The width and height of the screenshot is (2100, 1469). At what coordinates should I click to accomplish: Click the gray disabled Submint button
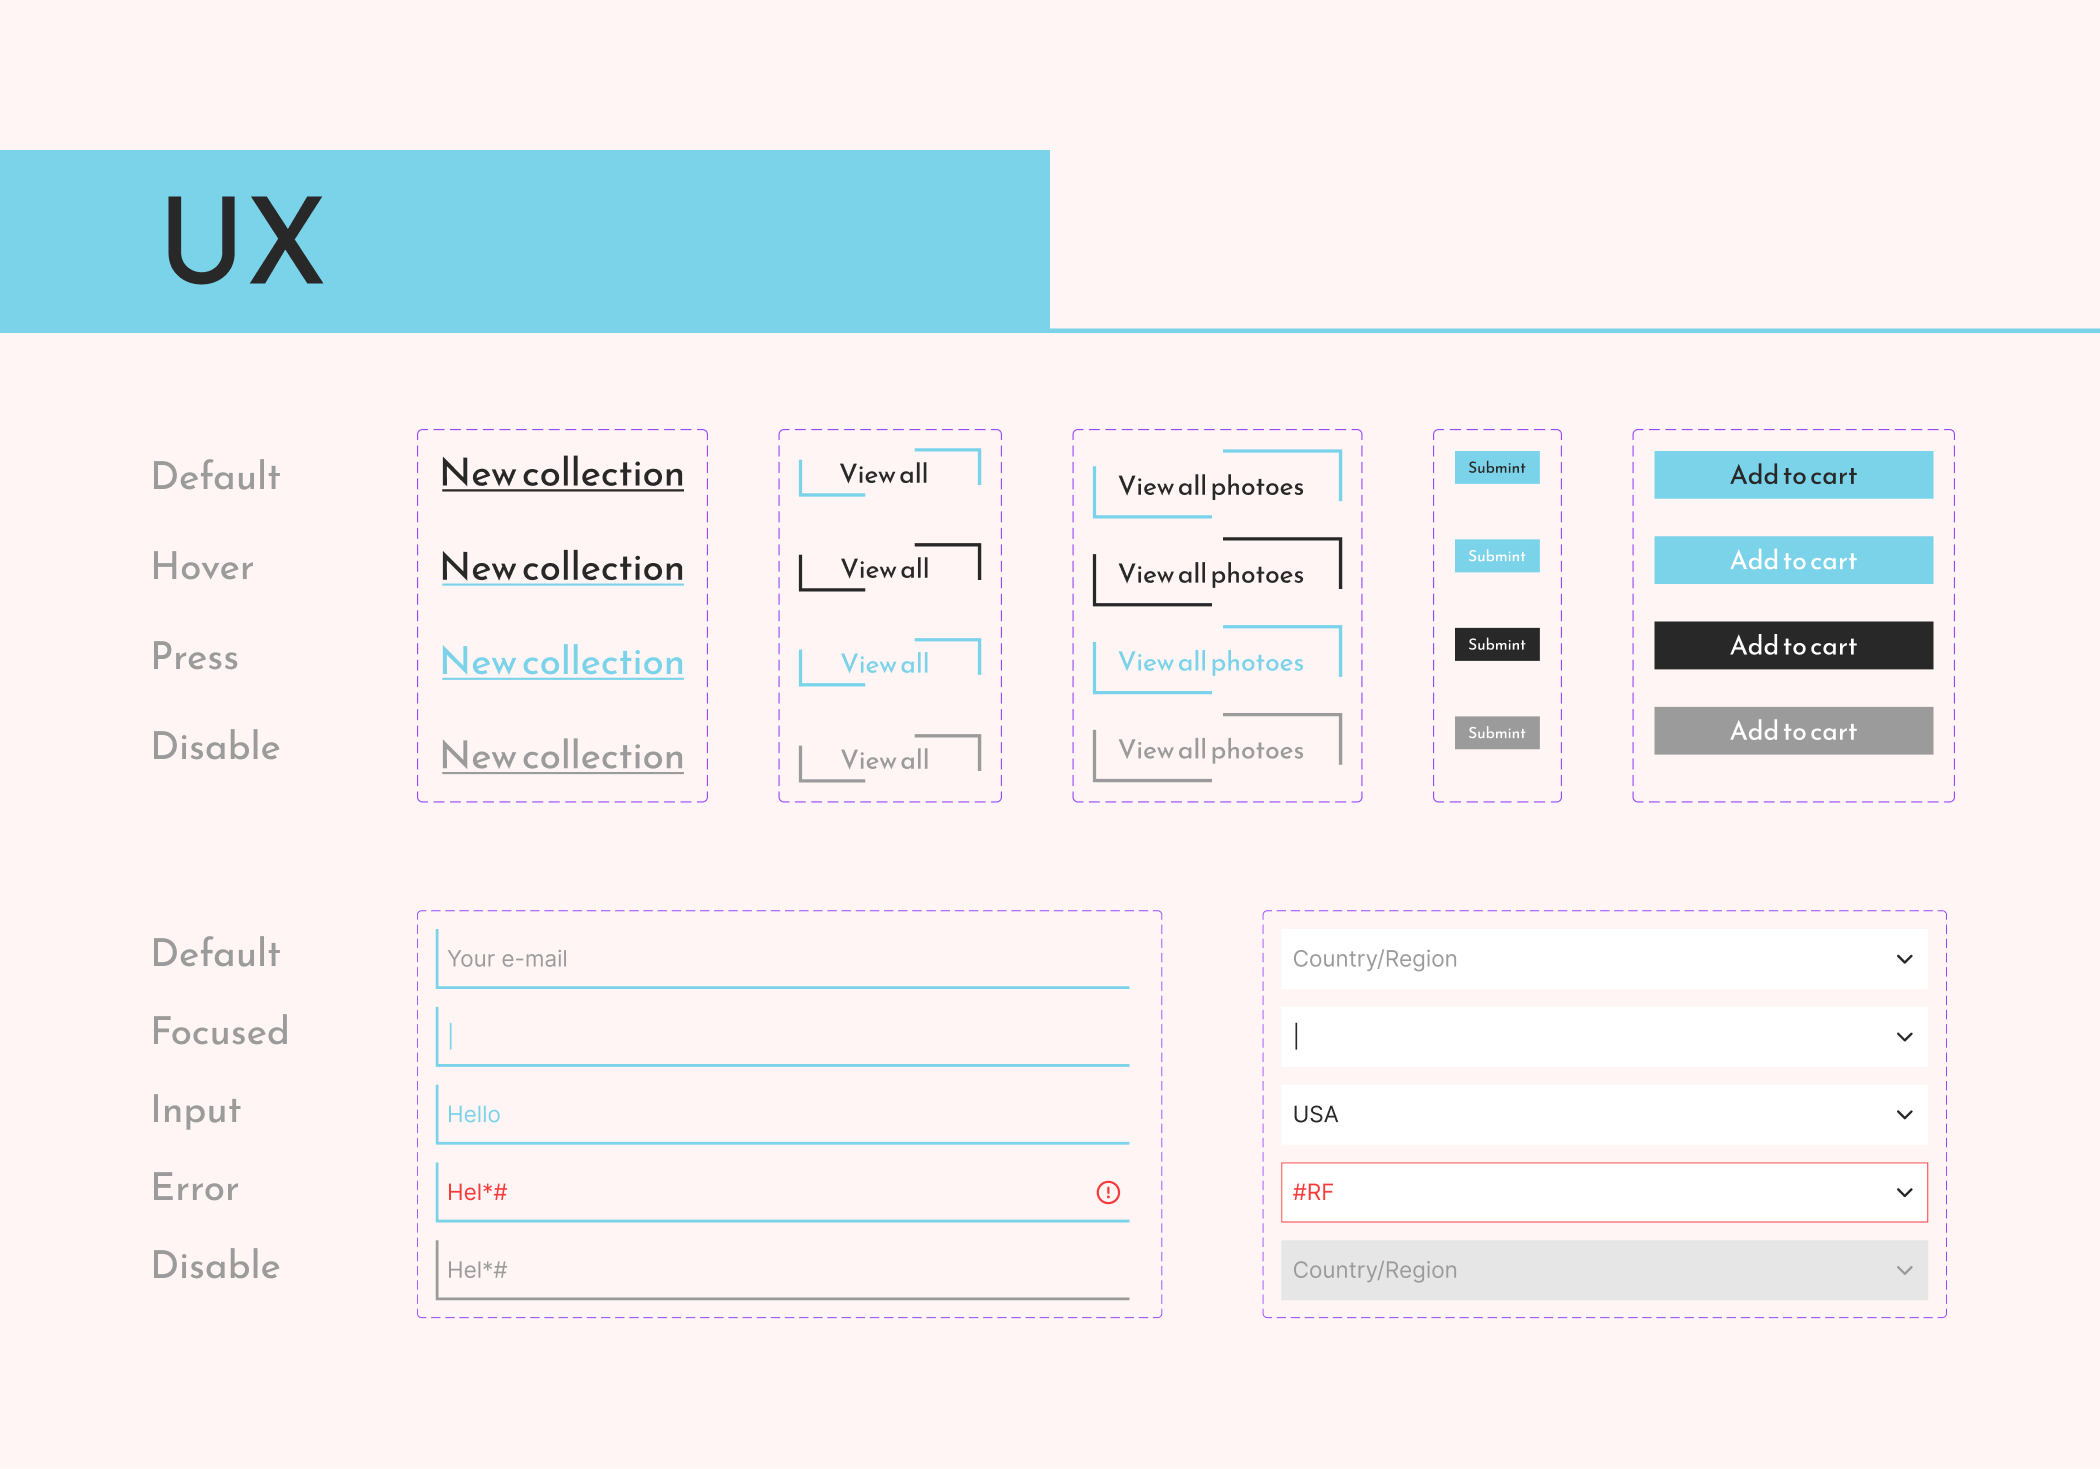click(x=1496, y=733)
